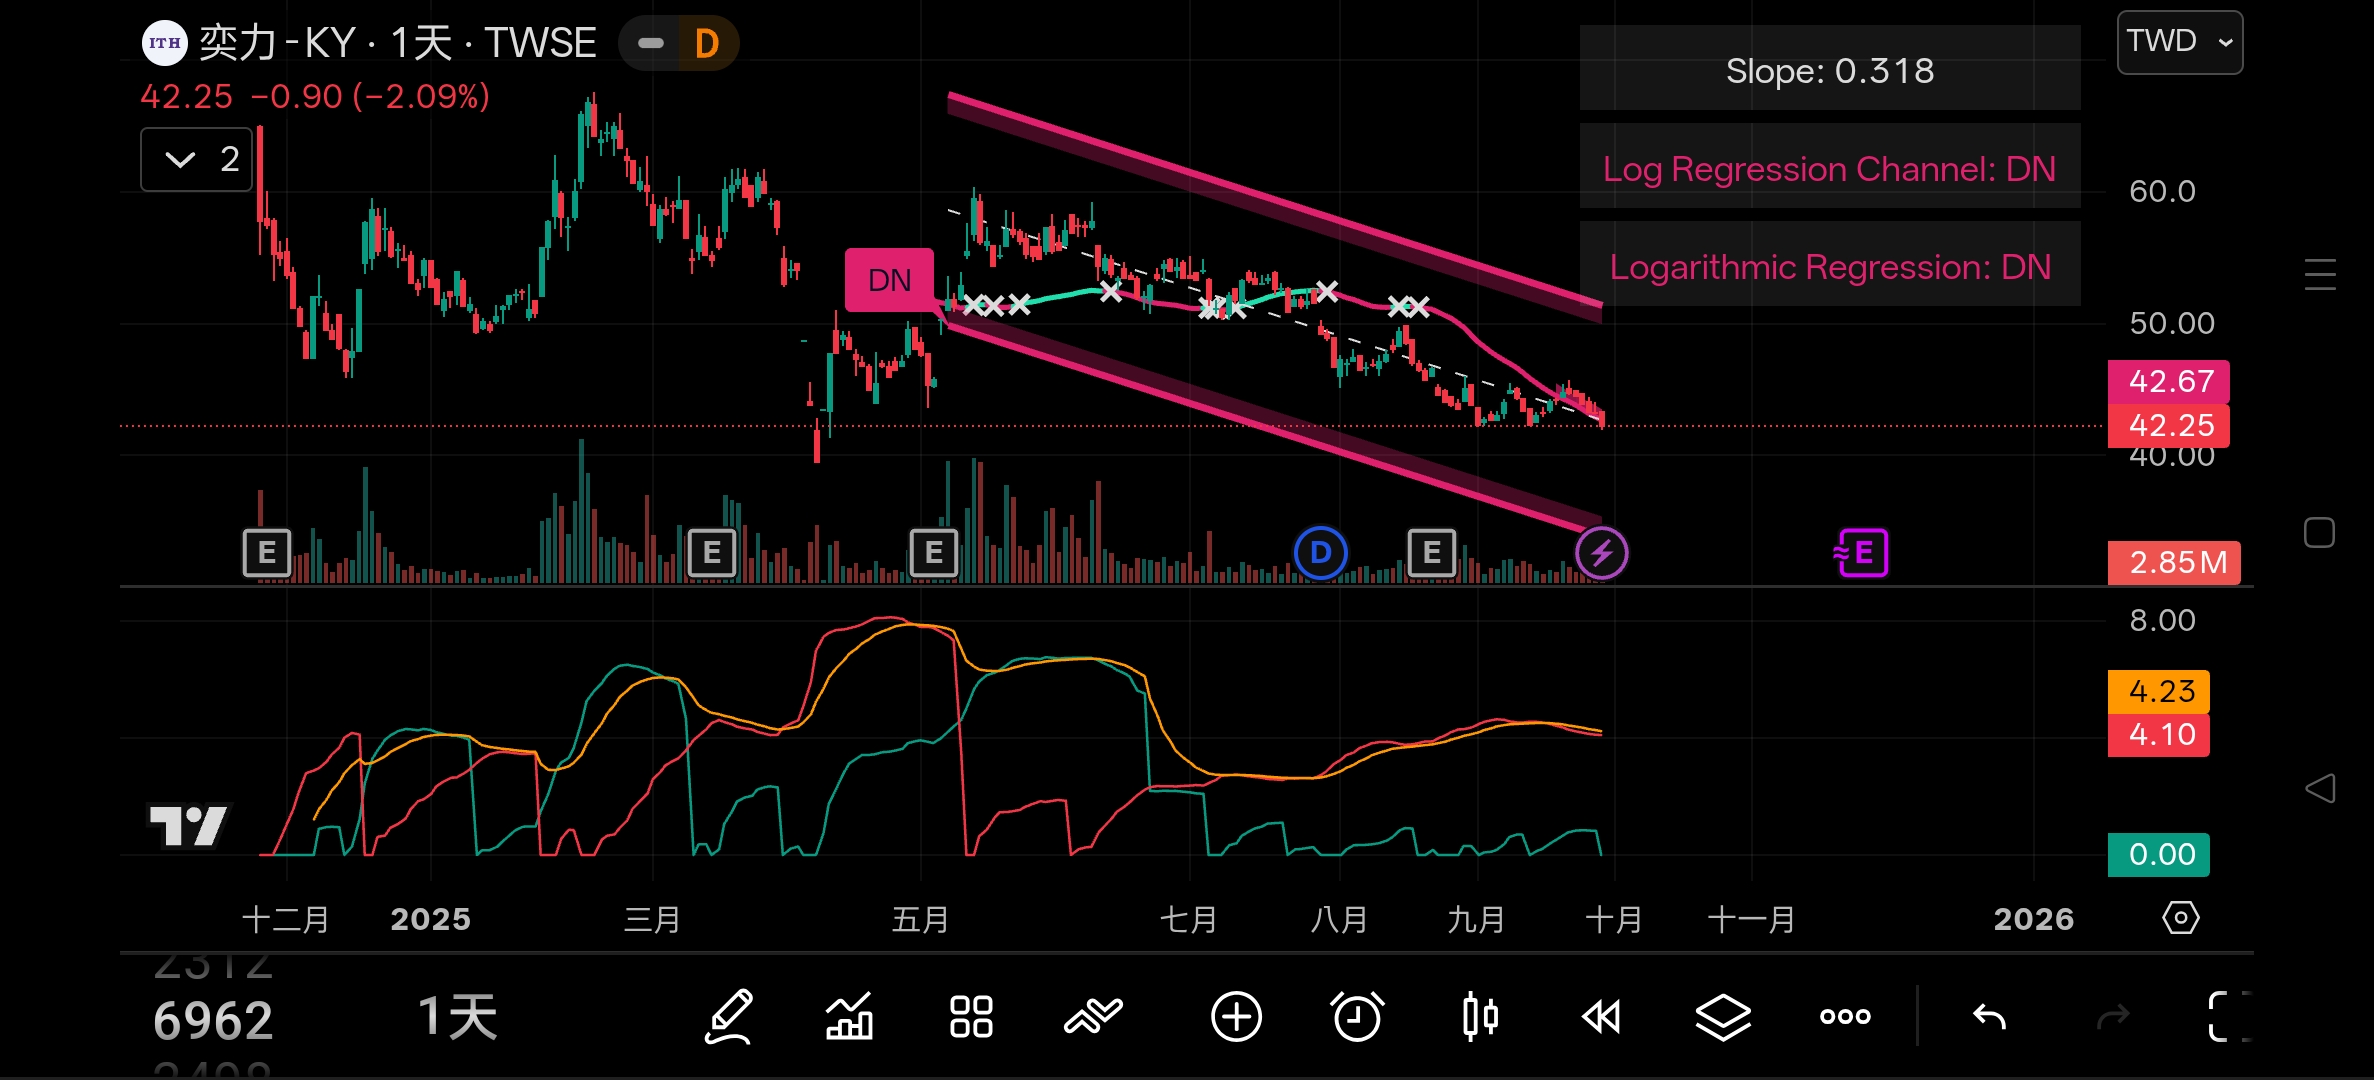The height and width of the screenshot is (1080, 2374).
Task: Expand the collapsed indicators legend showing 2
Action: (x=197, y=159)
